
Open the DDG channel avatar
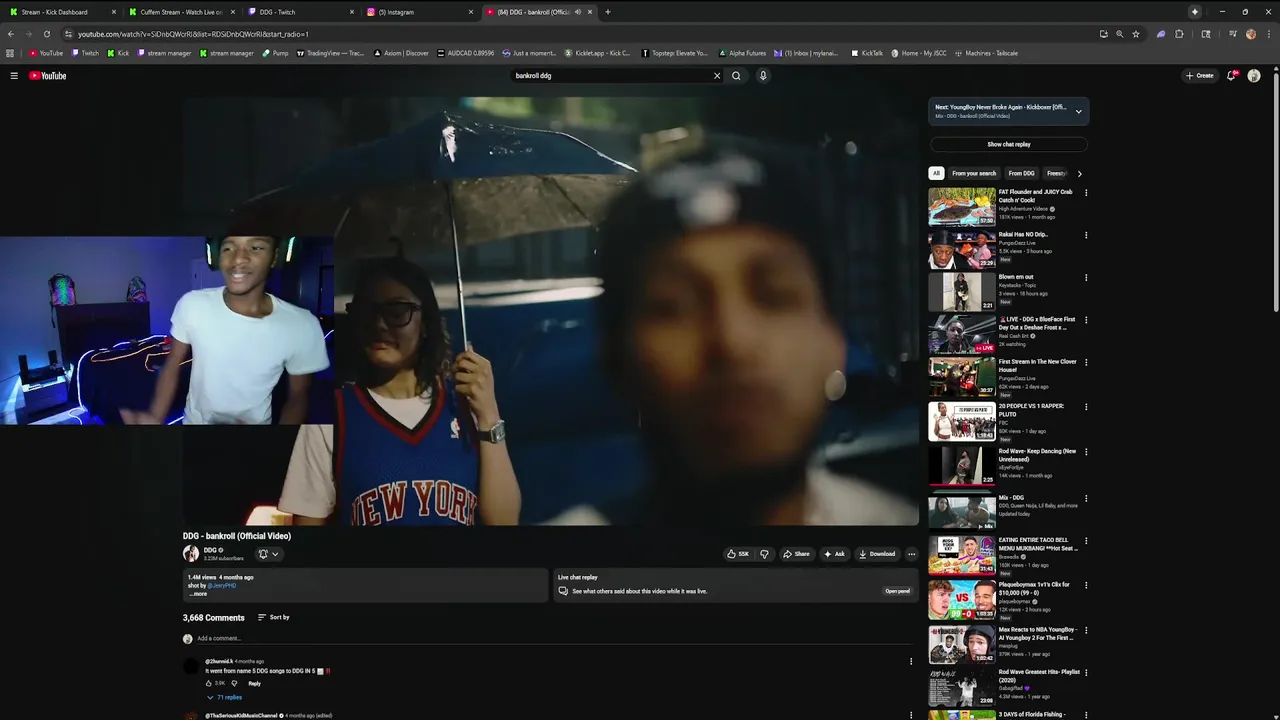[190, 554]
